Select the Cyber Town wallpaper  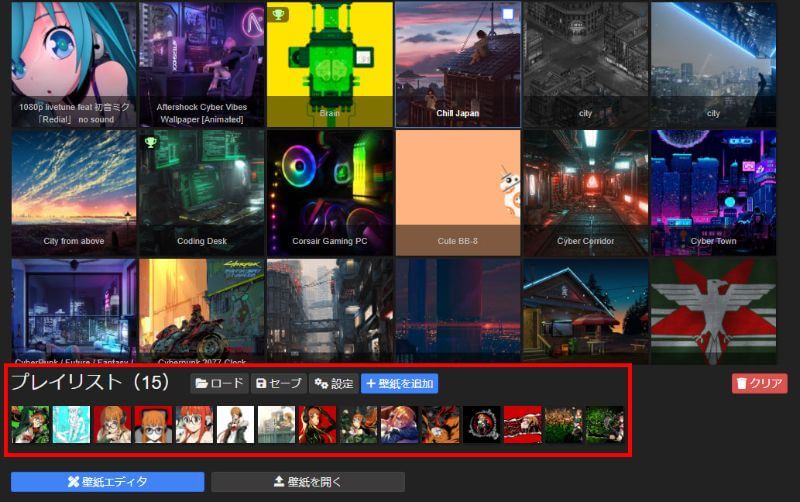click(x=714, y=193)
